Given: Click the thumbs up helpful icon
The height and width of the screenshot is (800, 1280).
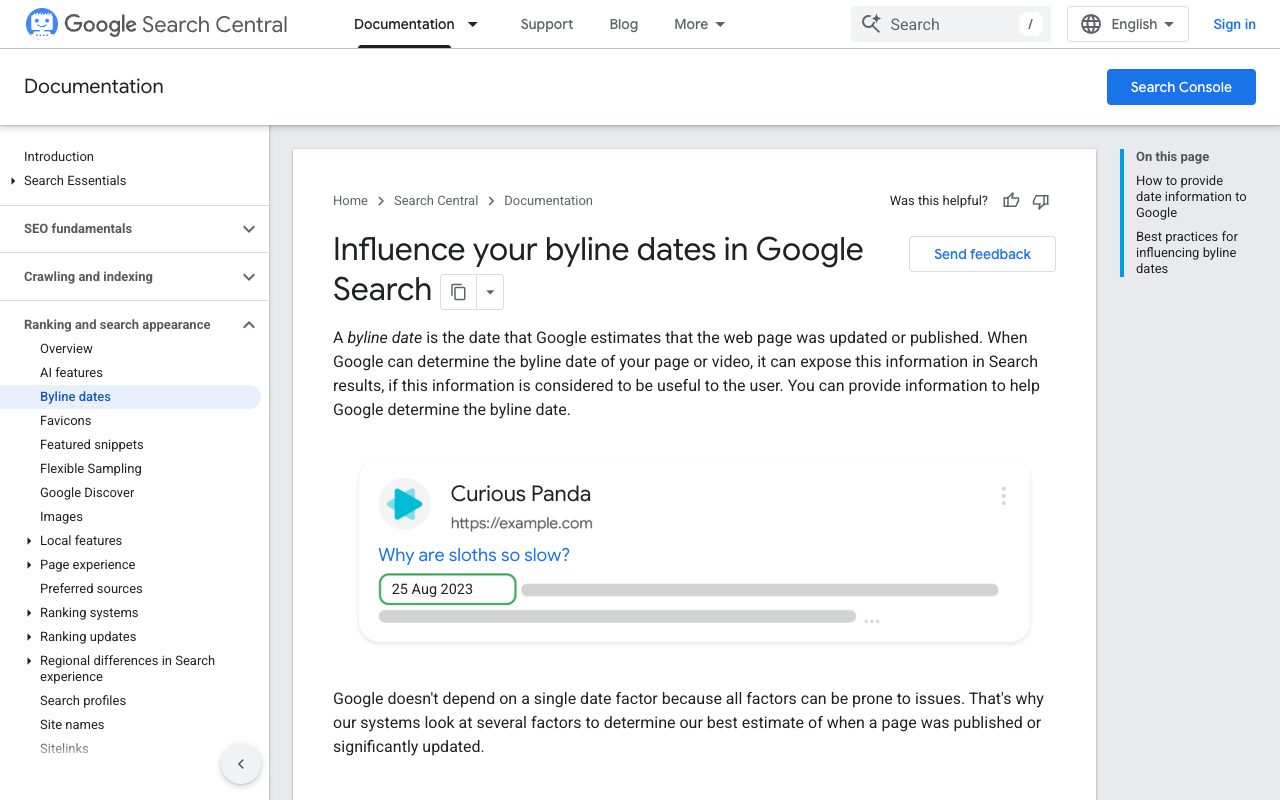Looking at the screenshot, I should click(x=1011, y=201).
